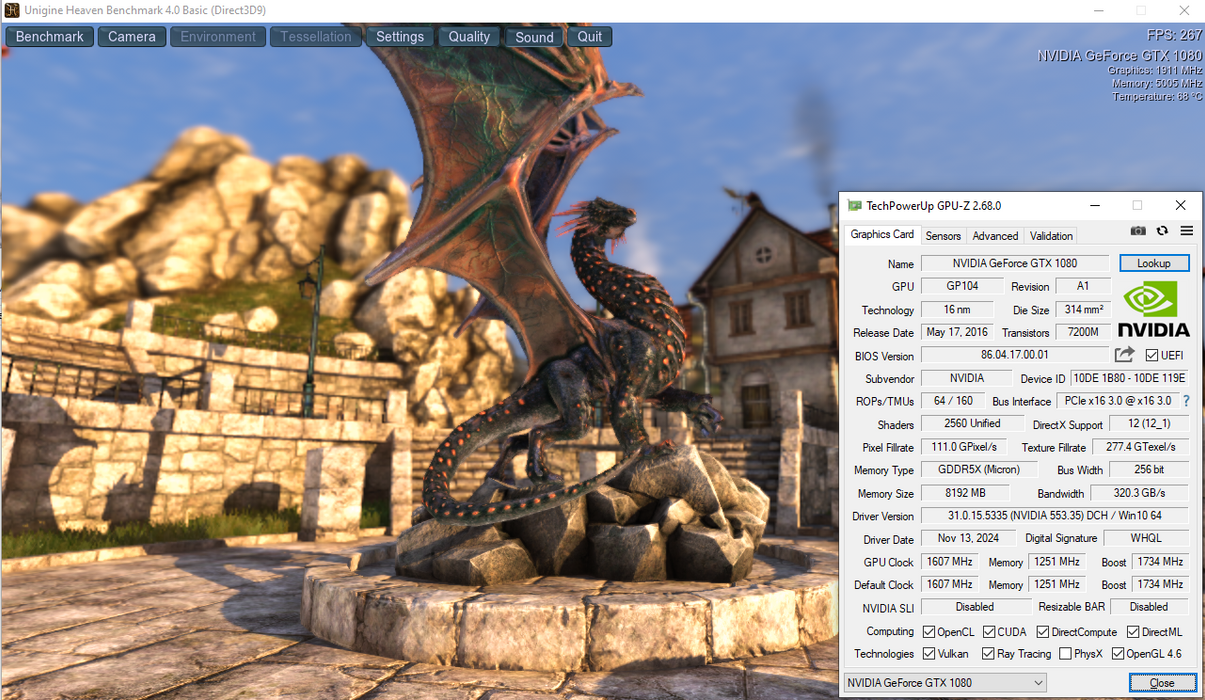Image resolution: width=1205 pixels, height=700 pixels.
Task: Click the Close button in GPU-Z
Action: [x=1162, y=683]
